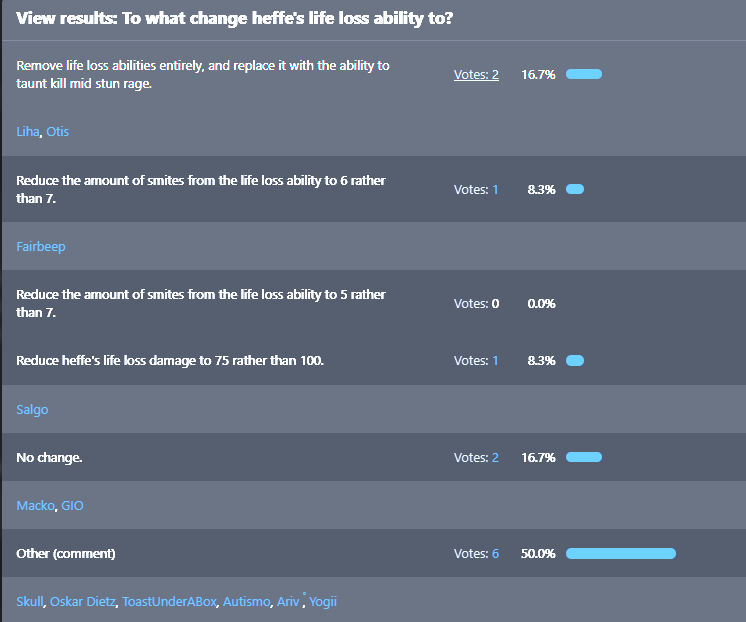746x622 pixels.
Task: Click the Oskar Dietz voter name
Action: click(83, 602)
